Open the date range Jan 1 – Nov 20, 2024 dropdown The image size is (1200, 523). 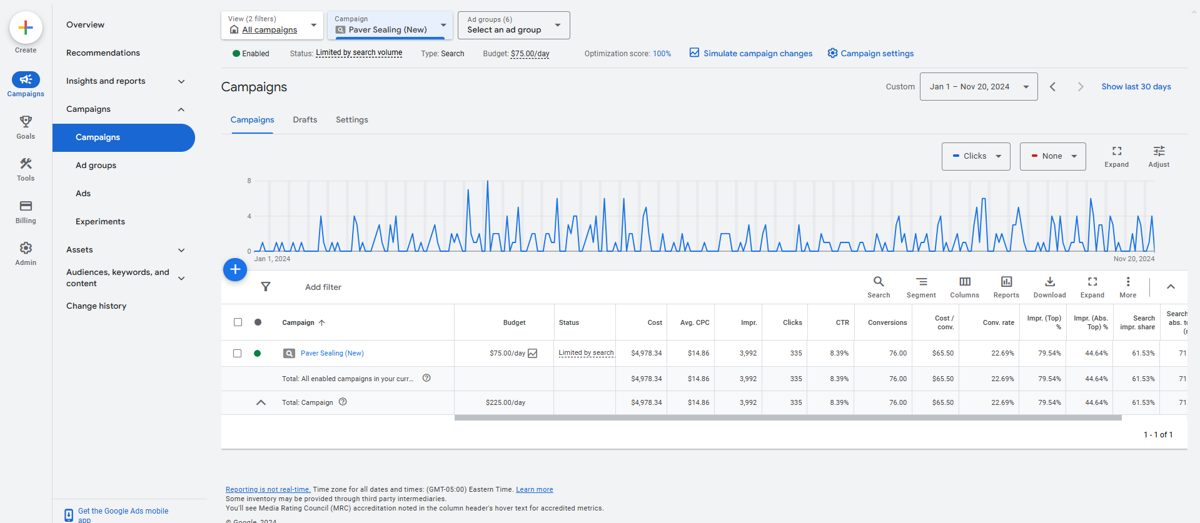click(979, 87)
